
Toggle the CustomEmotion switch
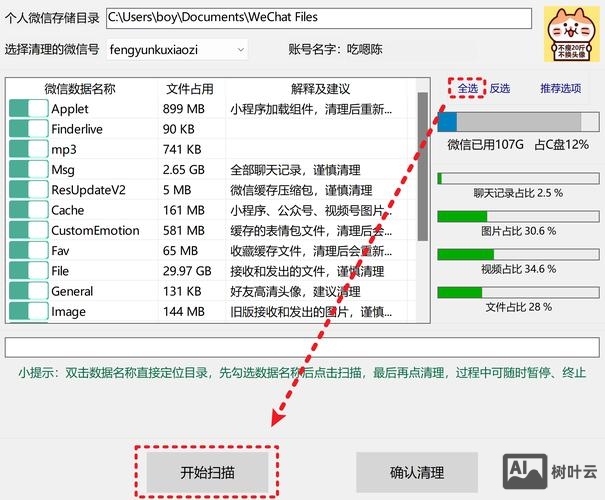[29, 230]
